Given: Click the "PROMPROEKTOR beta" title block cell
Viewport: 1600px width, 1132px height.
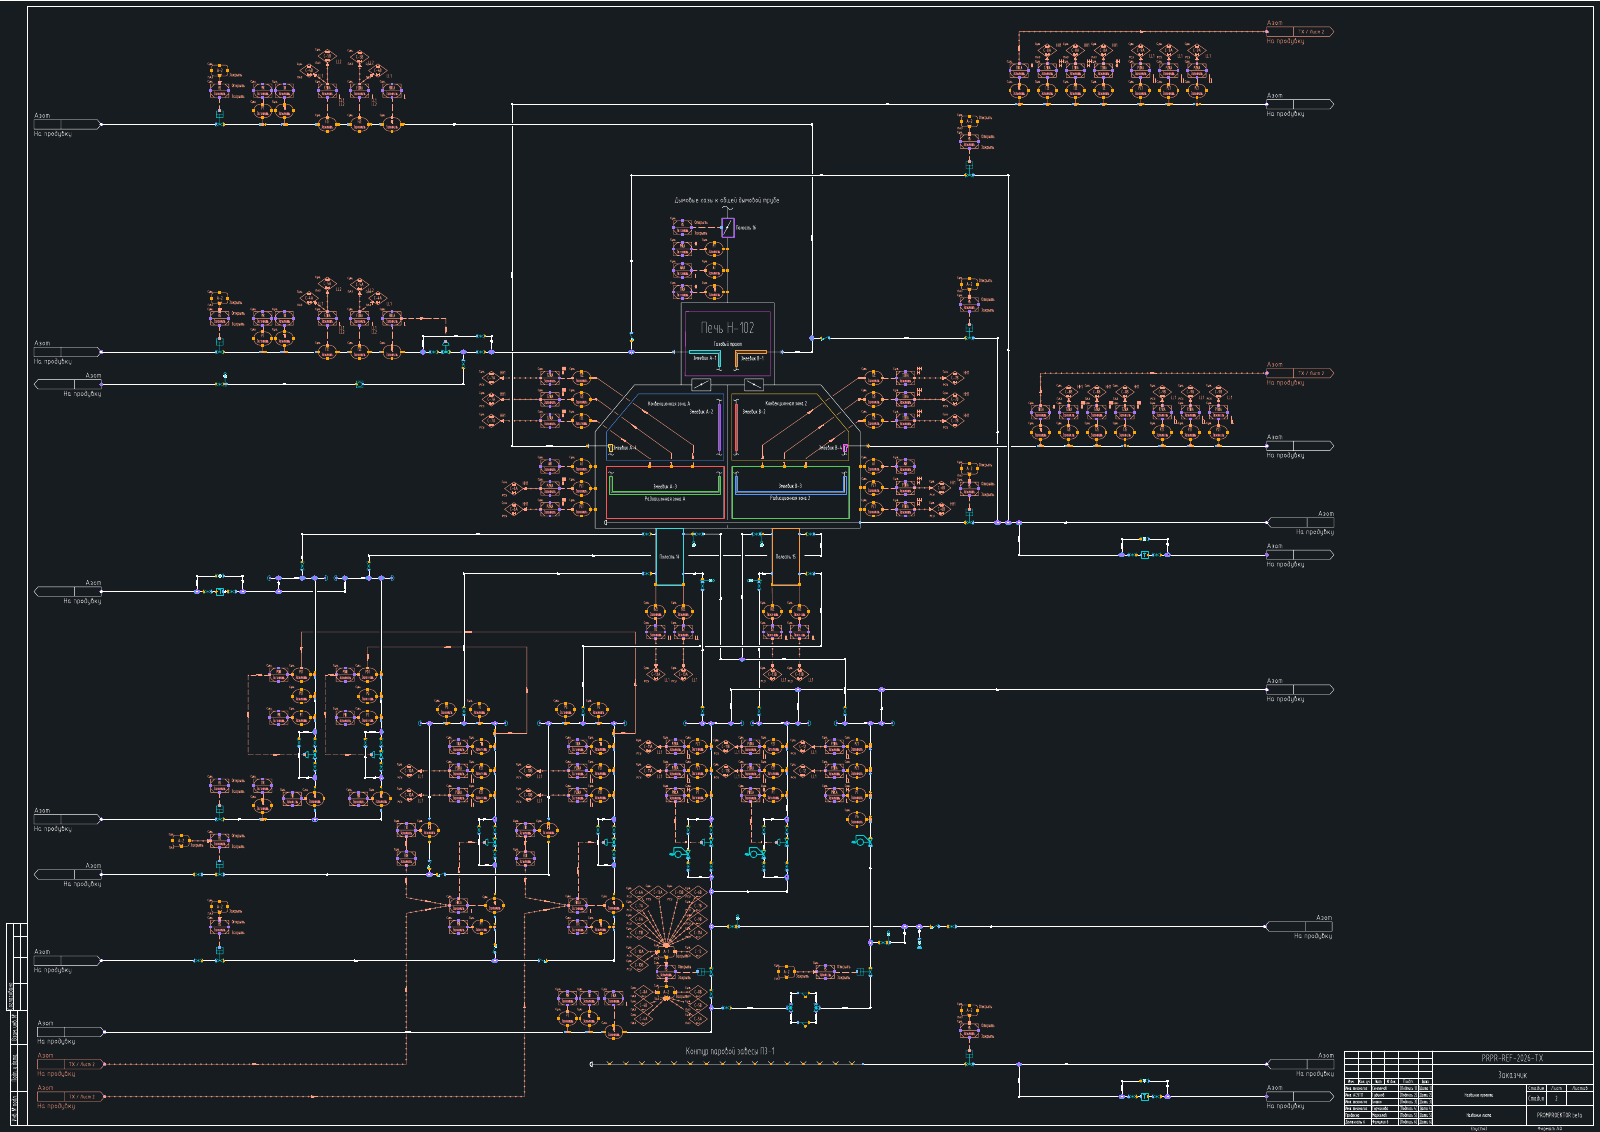Looking at the screenshot, I should [x=1560, y=1115].
